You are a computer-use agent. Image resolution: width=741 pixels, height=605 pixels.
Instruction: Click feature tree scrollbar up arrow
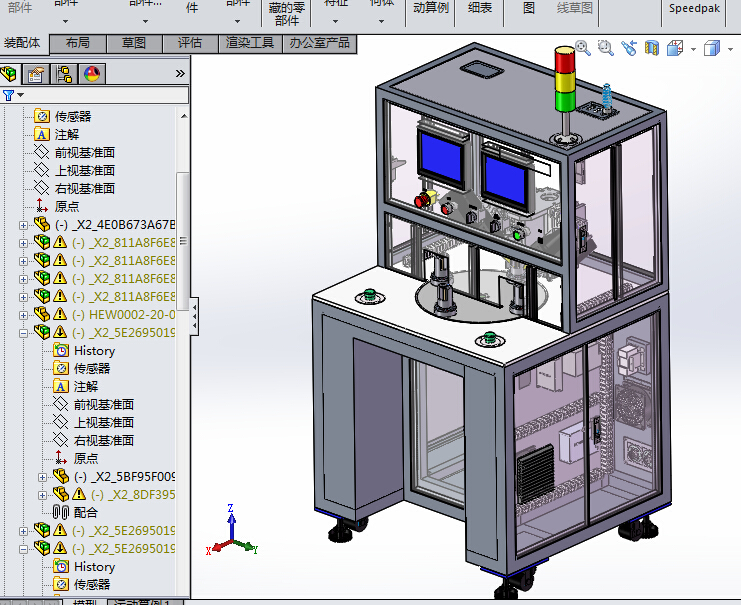click(x=184, y=116)
